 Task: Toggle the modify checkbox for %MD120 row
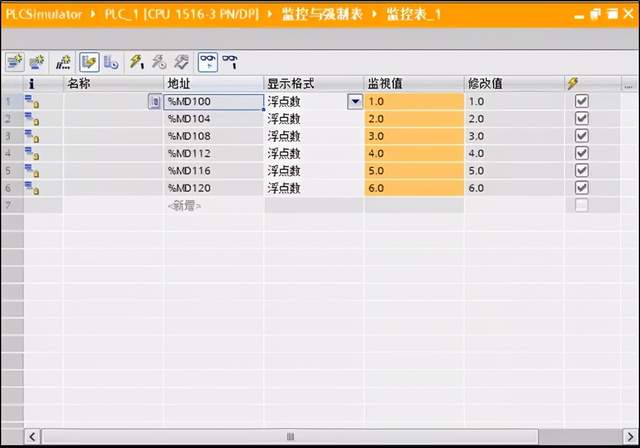[x=582, y=188]
